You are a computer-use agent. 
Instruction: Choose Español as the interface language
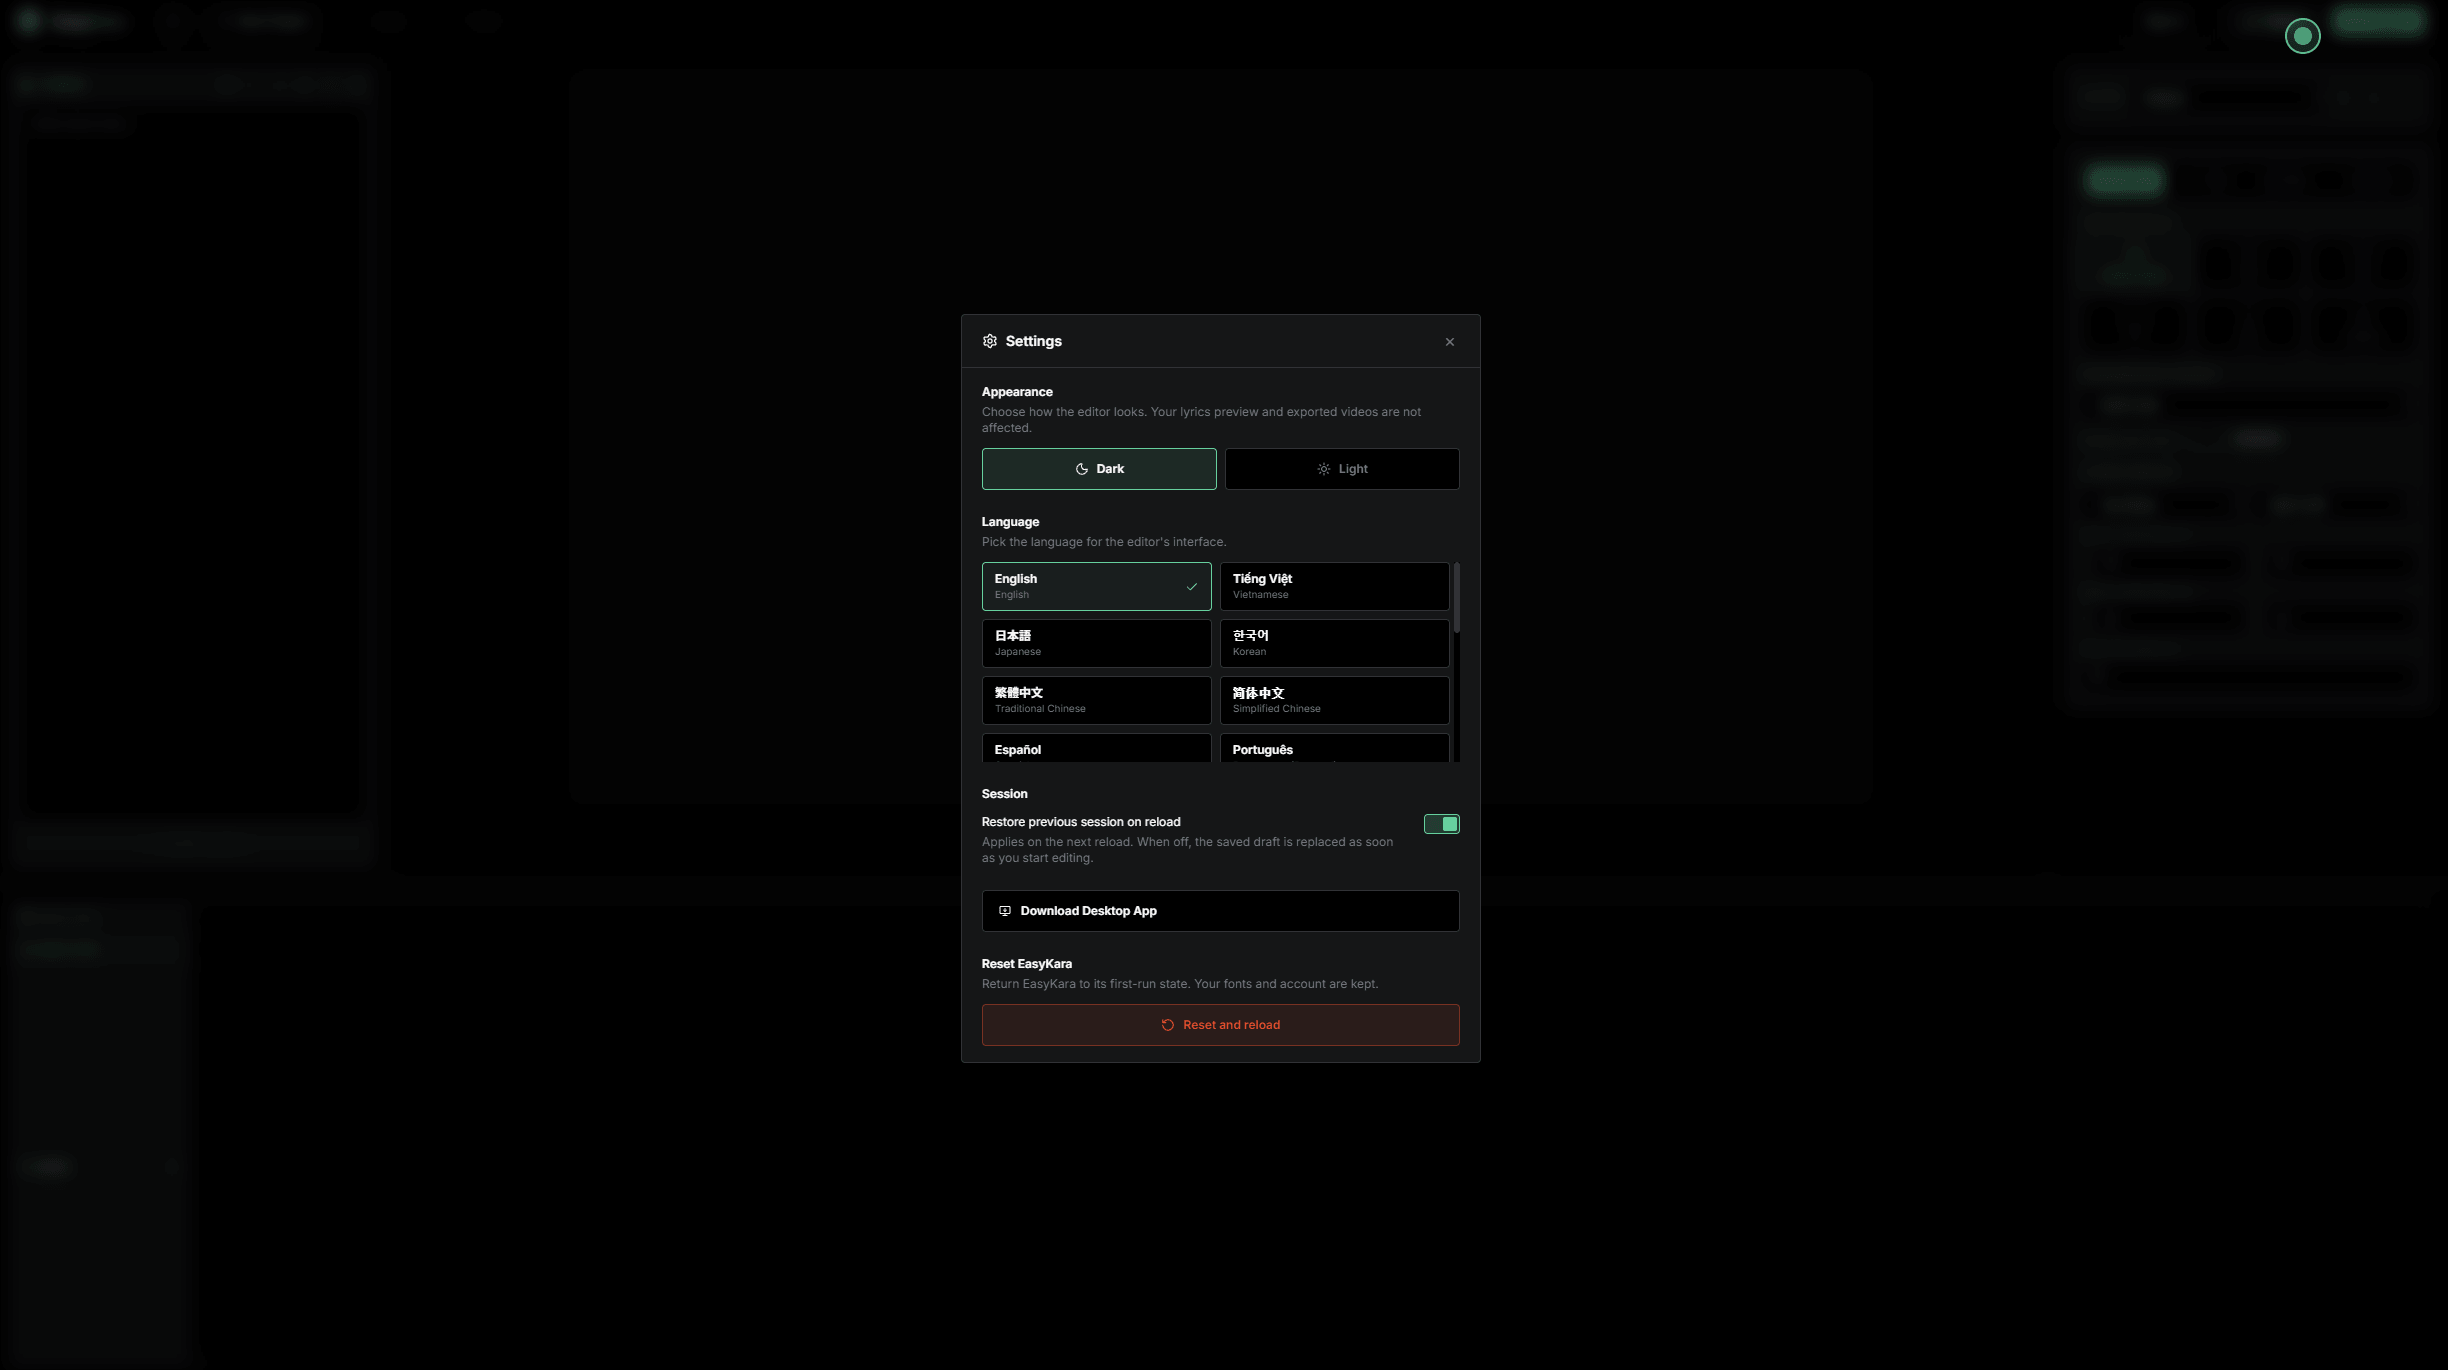(x=1096, y=748)
